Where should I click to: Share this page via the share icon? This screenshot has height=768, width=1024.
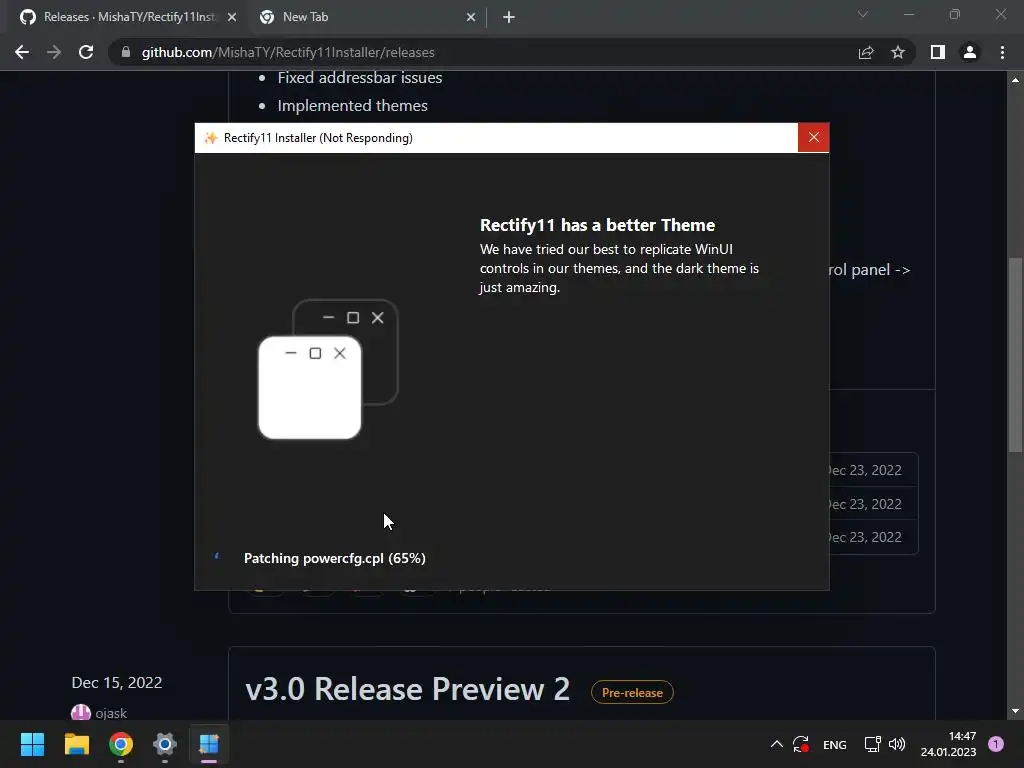pos(866,52)
